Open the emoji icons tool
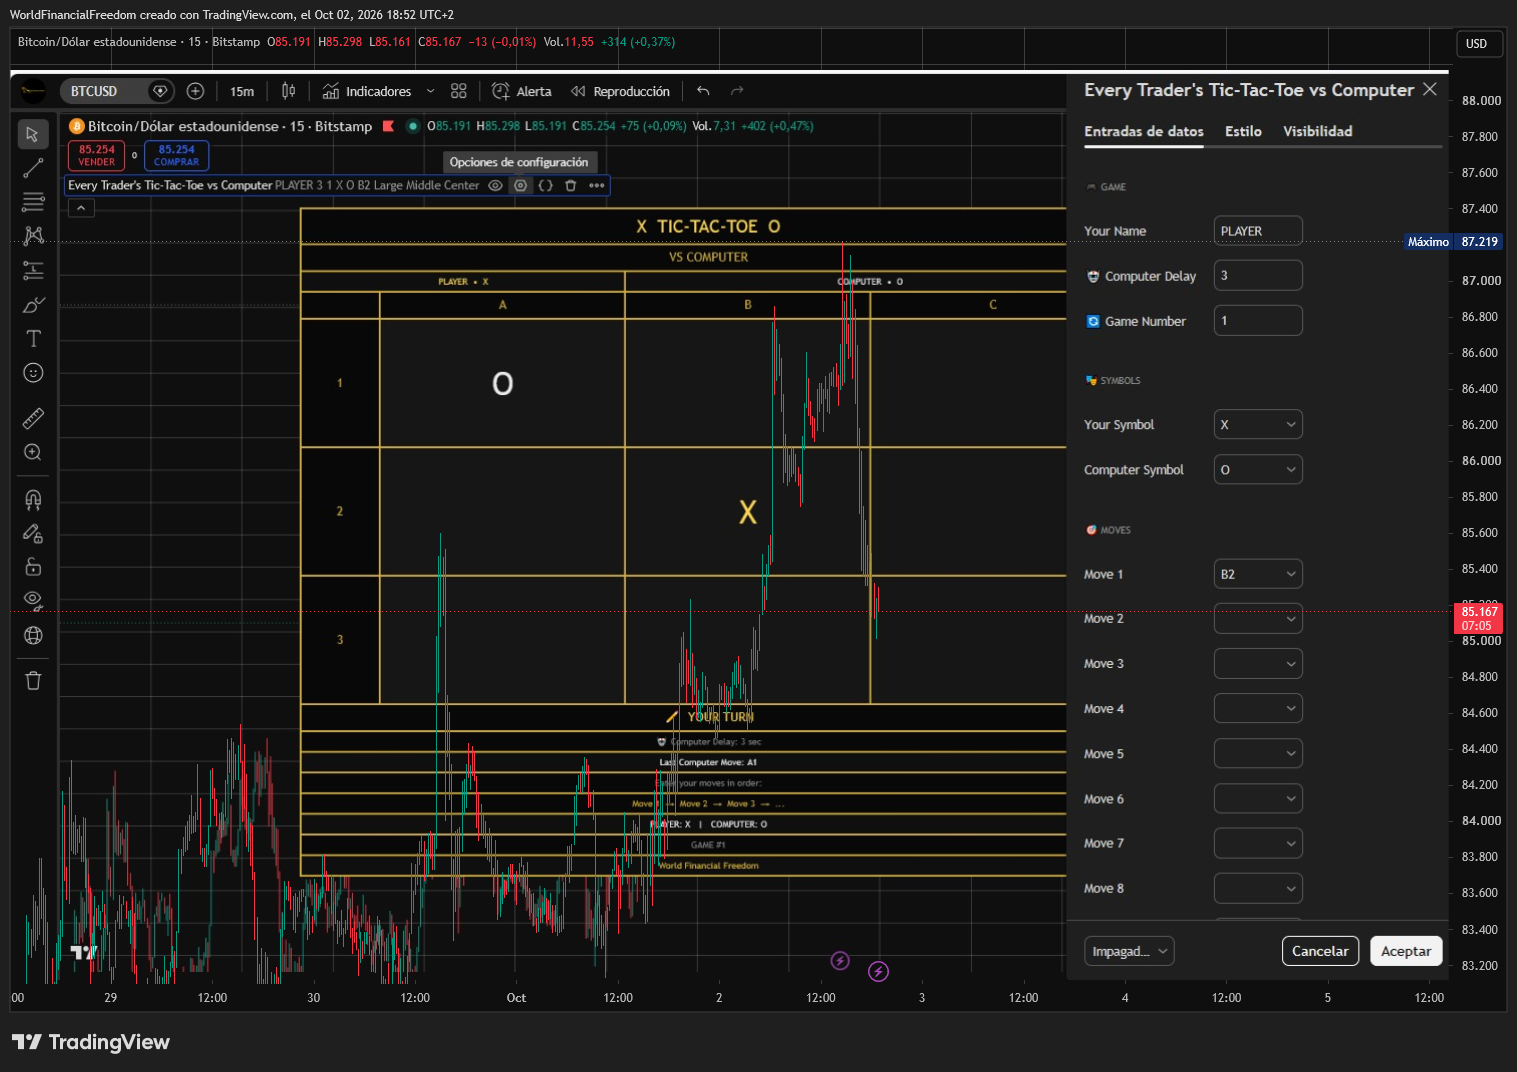 [33, 373]
